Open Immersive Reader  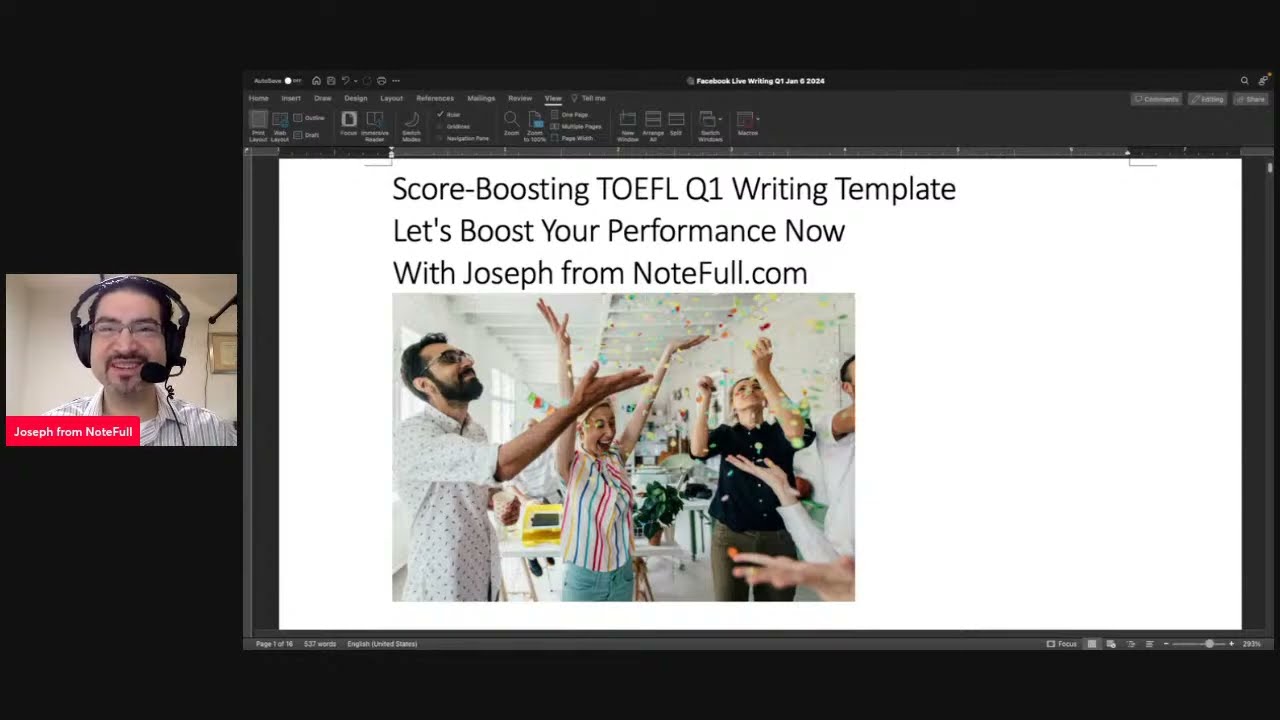[x=375, y=126]
